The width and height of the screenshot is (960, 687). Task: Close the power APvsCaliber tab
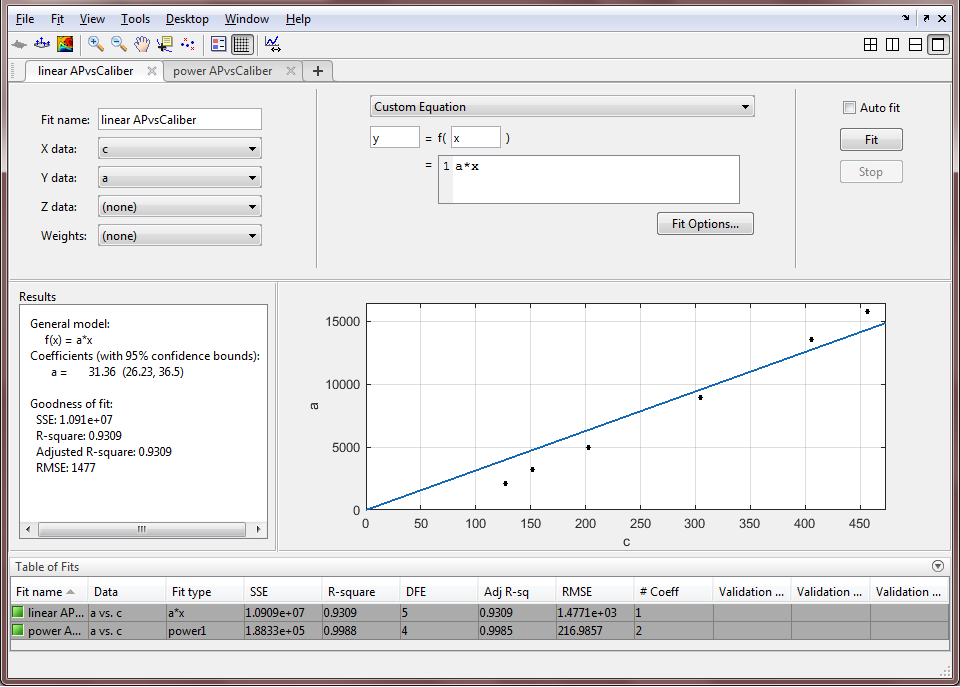[x=291, y=71]
